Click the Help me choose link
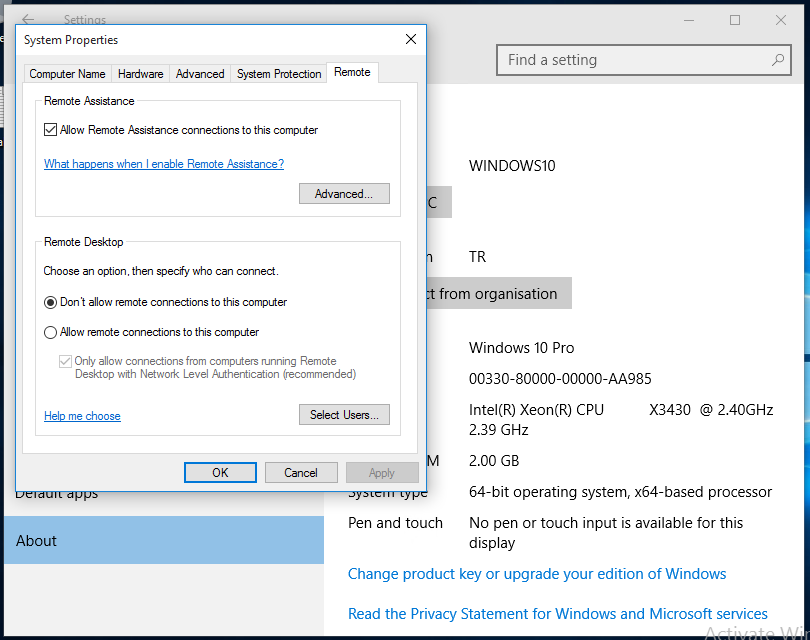This screenshot has height=640, width=810. click(x=82, y=416)
